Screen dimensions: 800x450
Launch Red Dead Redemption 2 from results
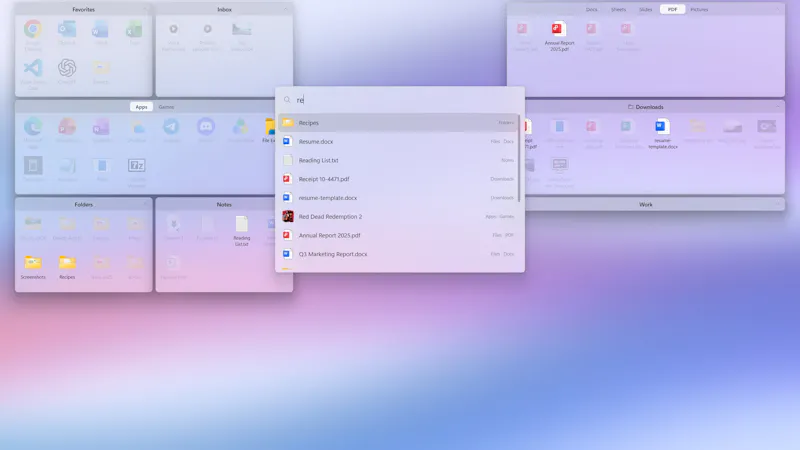pyautogui.click(x=398, y=216)
